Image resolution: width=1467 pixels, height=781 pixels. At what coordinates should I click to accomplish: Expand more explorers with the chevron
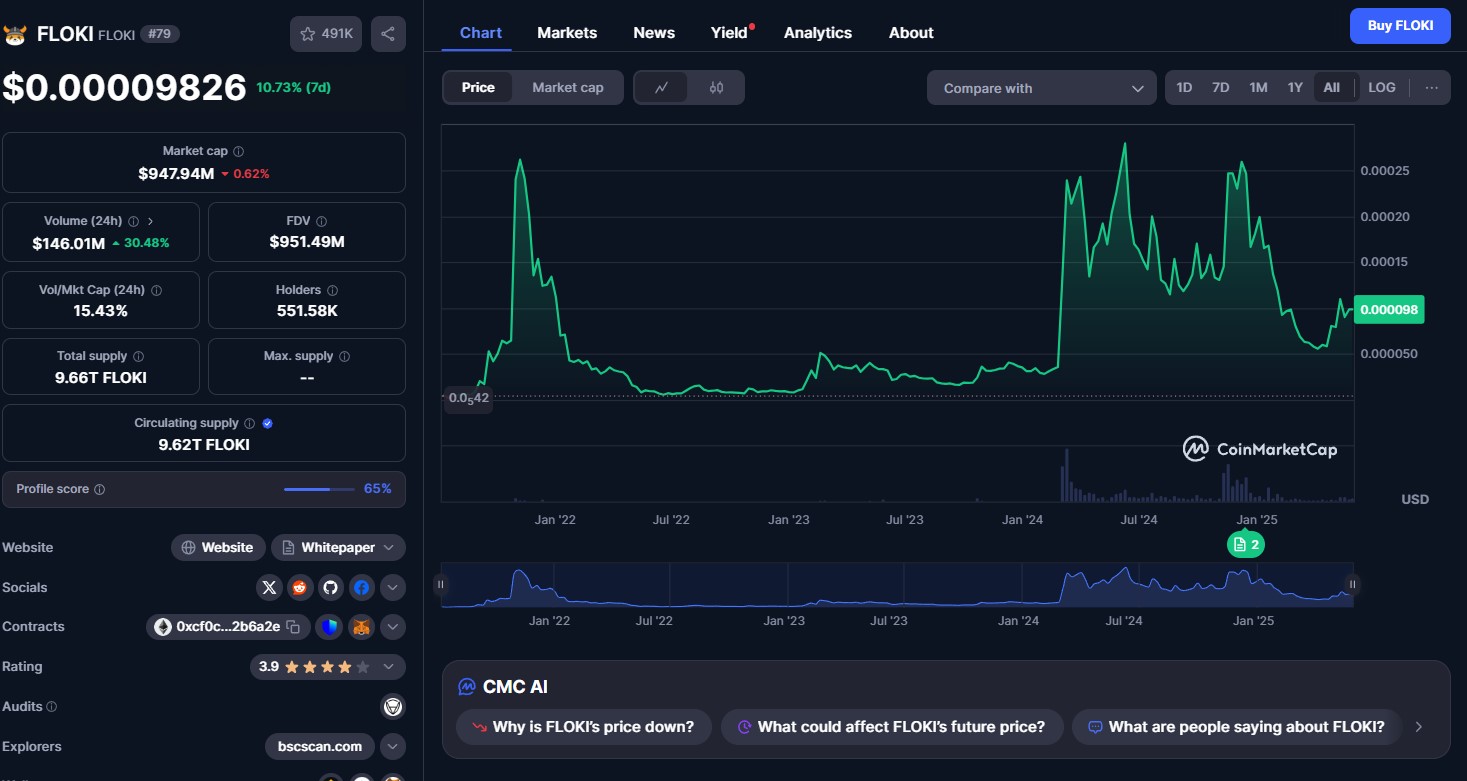tap(393, 747)
